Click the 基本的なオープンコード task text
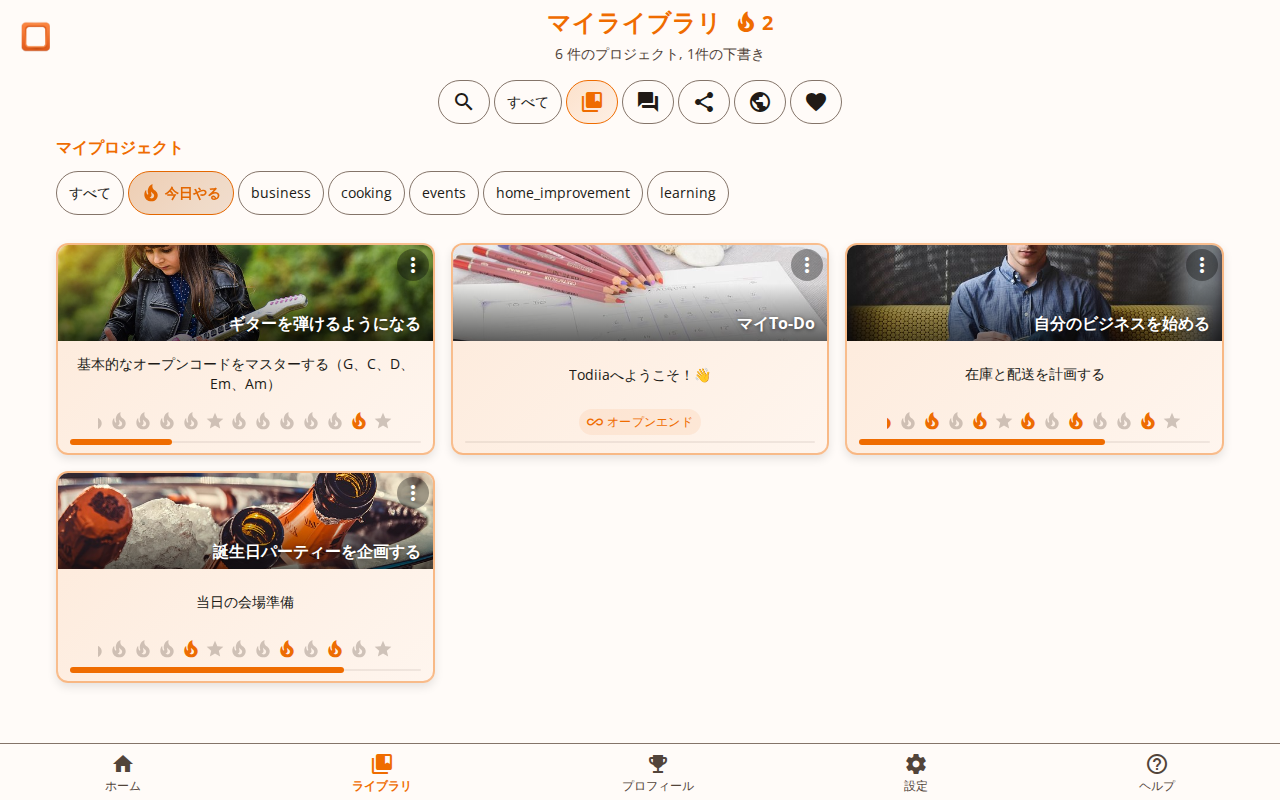Image resolution: width=1280 pixels, height=800 pixels. (x=245, y=374)
